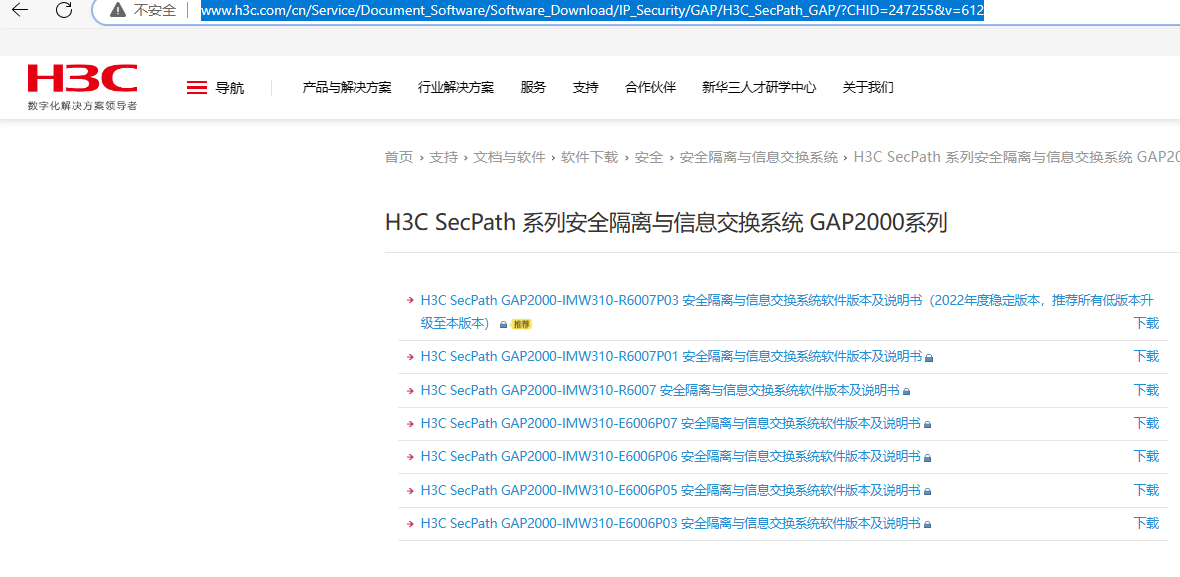Open 关于我们 menu
The height and width of the screenshot is (577, 1180).
coord(868,87)
